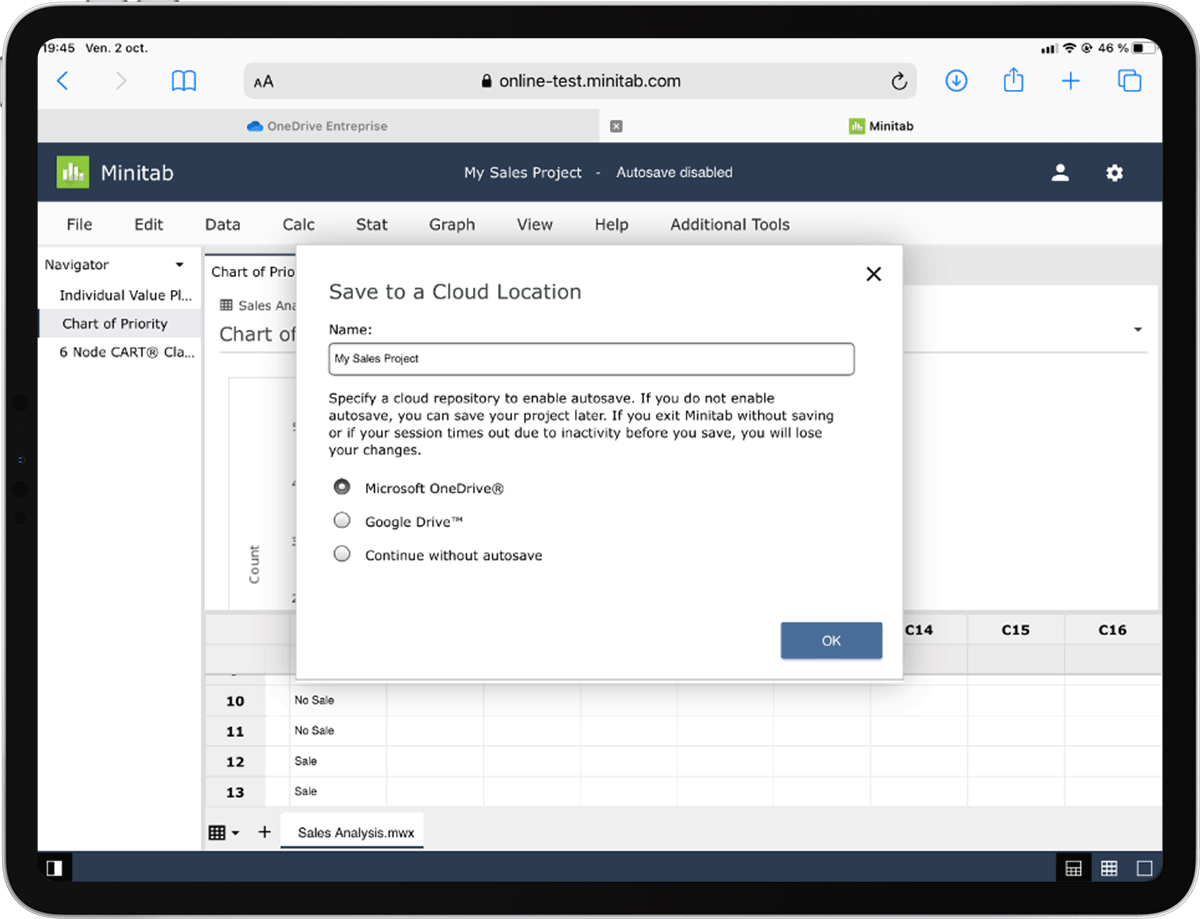
Task: Click the Safari downloads icon
Action: (x=956, y=81)
